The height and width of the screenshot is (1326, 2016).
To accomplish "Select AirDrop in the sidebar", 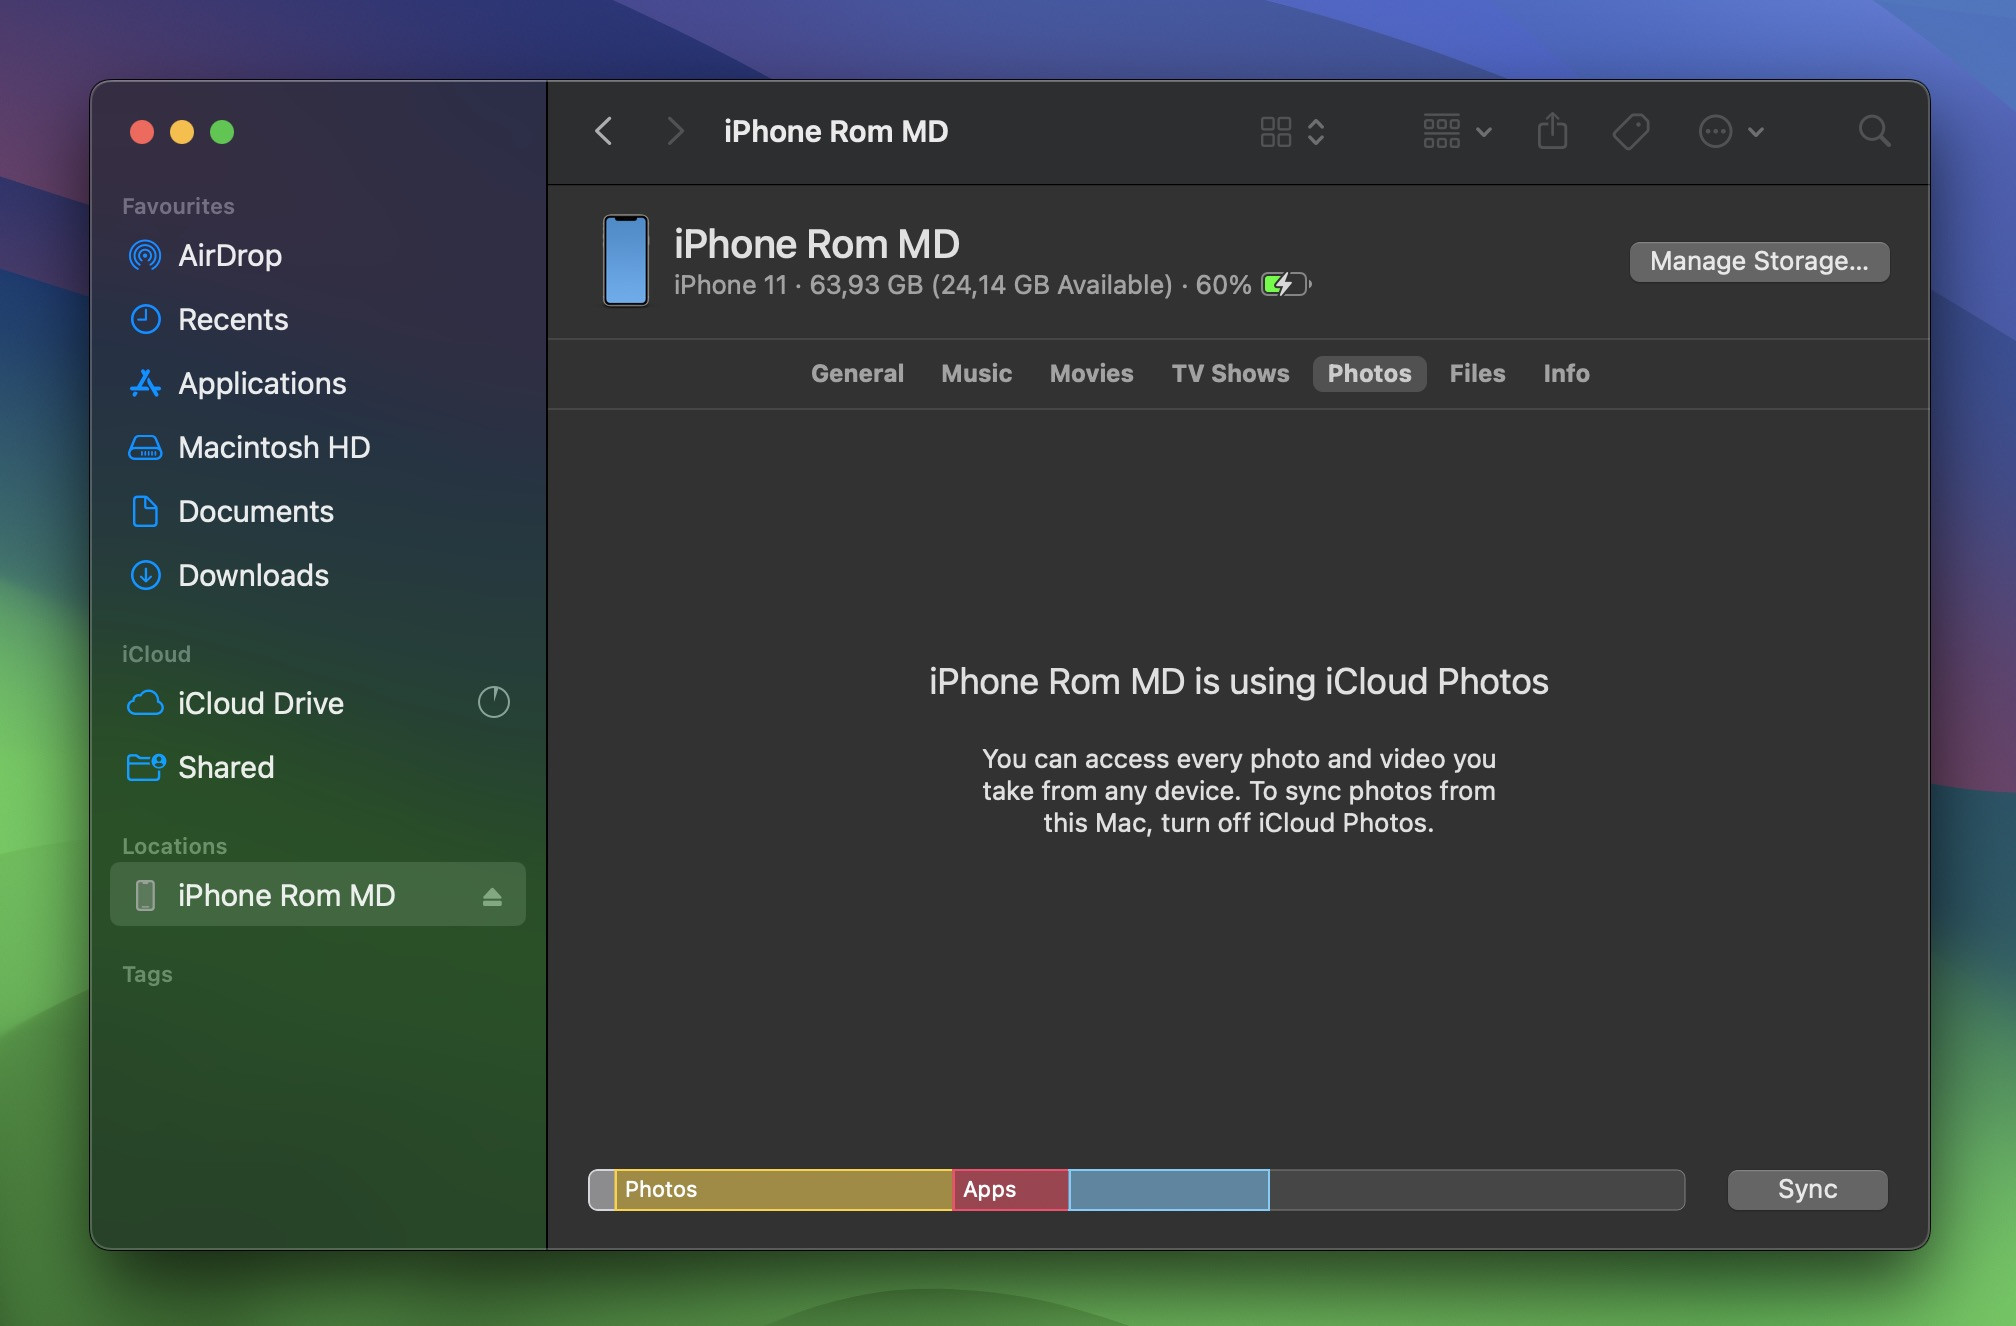I will 318,255.
